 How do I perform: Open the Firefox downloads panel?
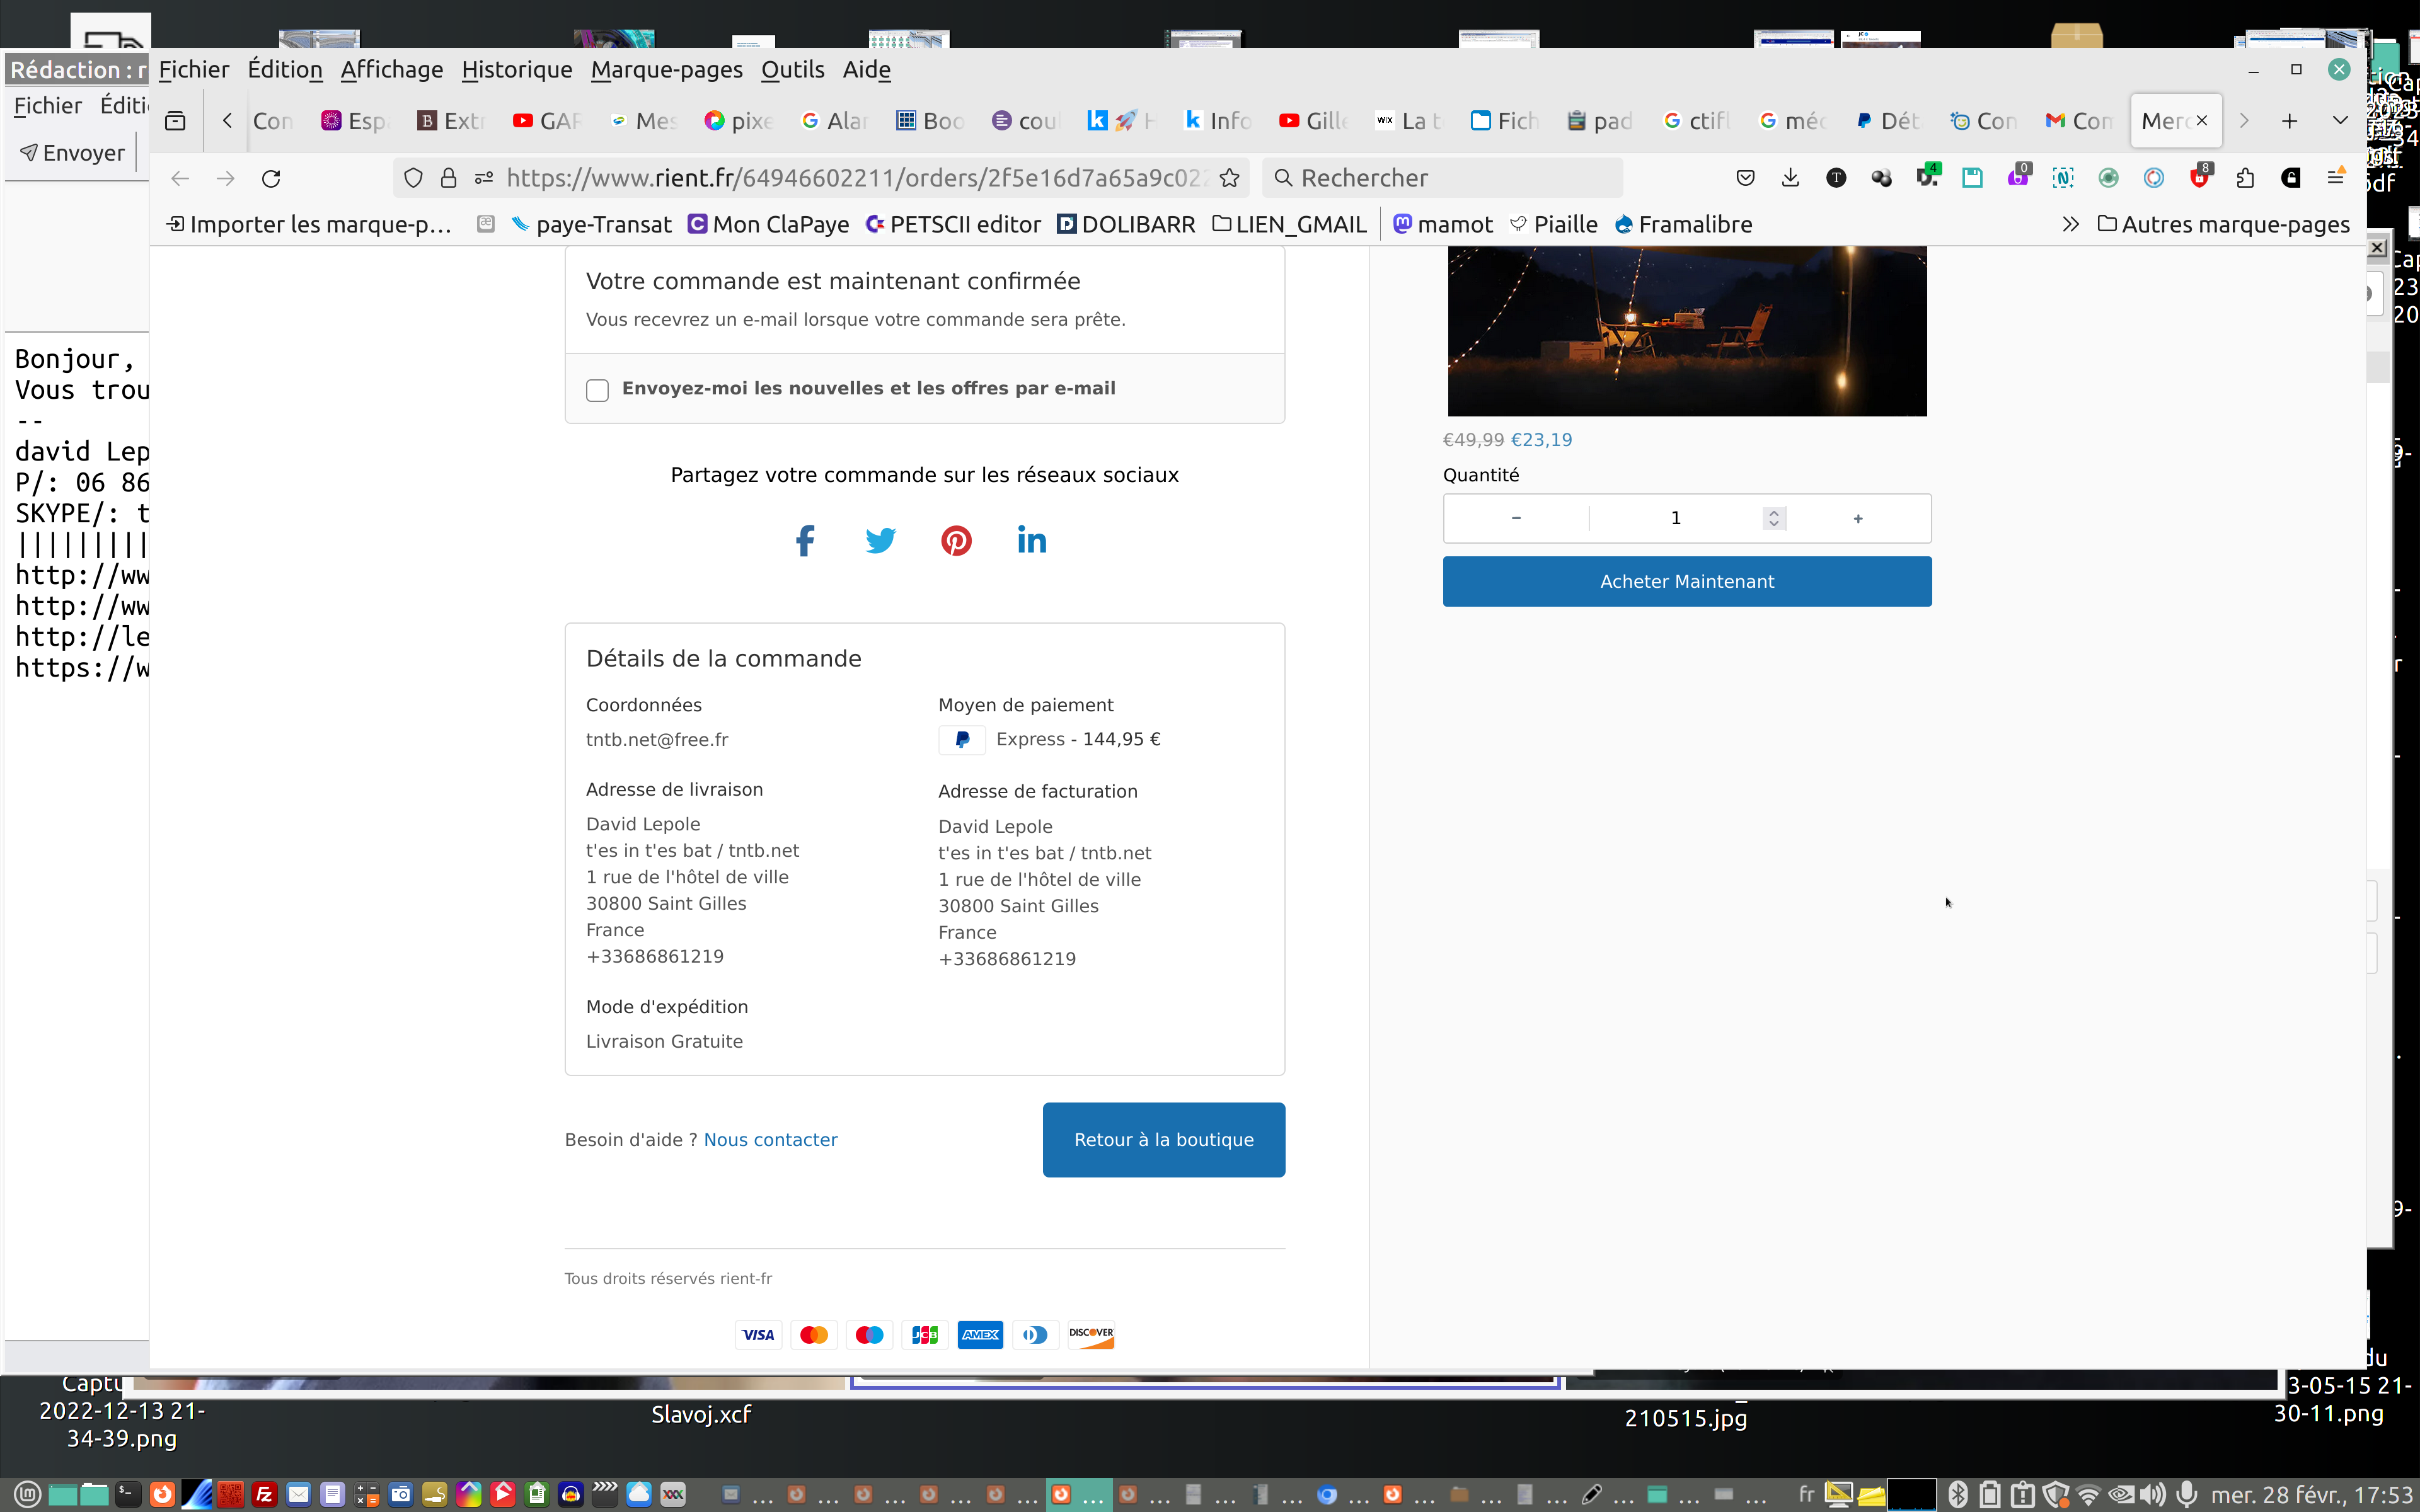point(1790,178)
